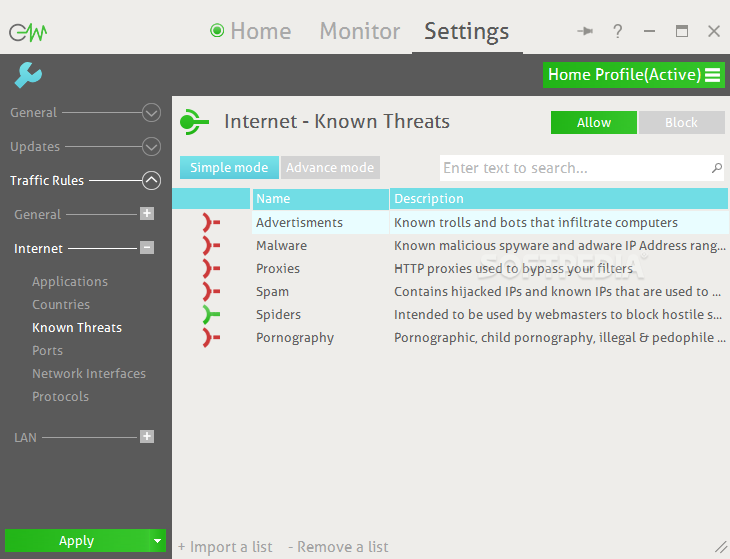730x559 pixels.
Task: Go to the Monitor tab
Action: pyautogui.click(x=360, y=31)
